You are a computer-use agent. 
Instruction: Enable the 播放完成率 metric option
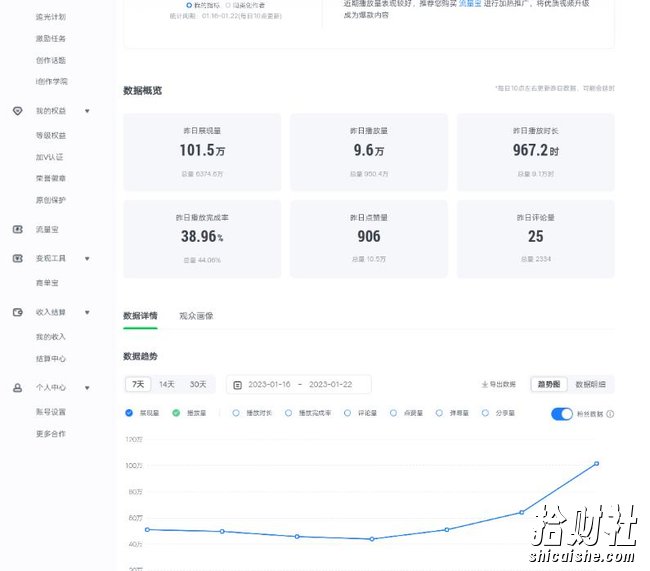tap(289, 413)
